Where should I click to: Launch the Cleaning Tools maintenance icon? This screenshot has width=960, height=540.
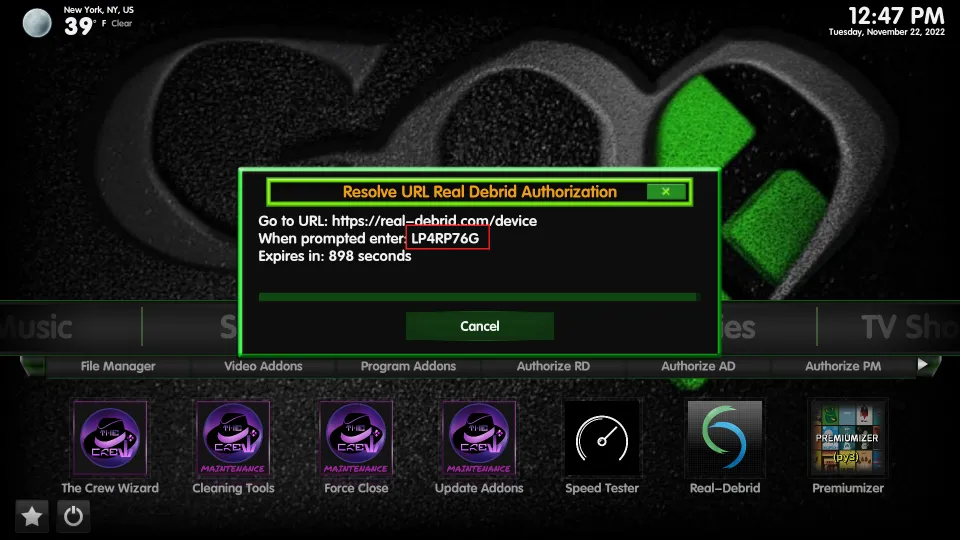coord(233,438)
